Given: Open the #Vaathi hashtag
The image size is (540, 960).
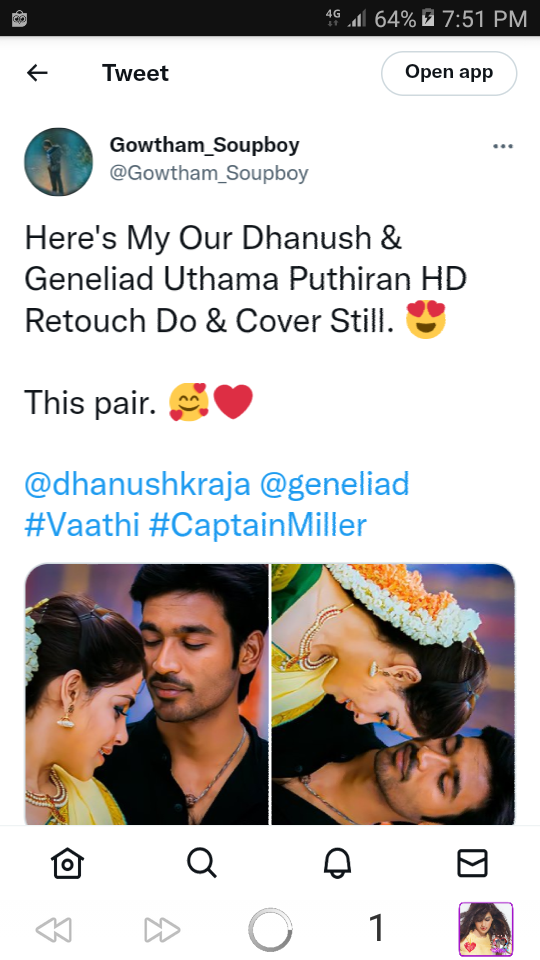Looking at the screenshot, I should pyautogui.click(x=83, y=525).
